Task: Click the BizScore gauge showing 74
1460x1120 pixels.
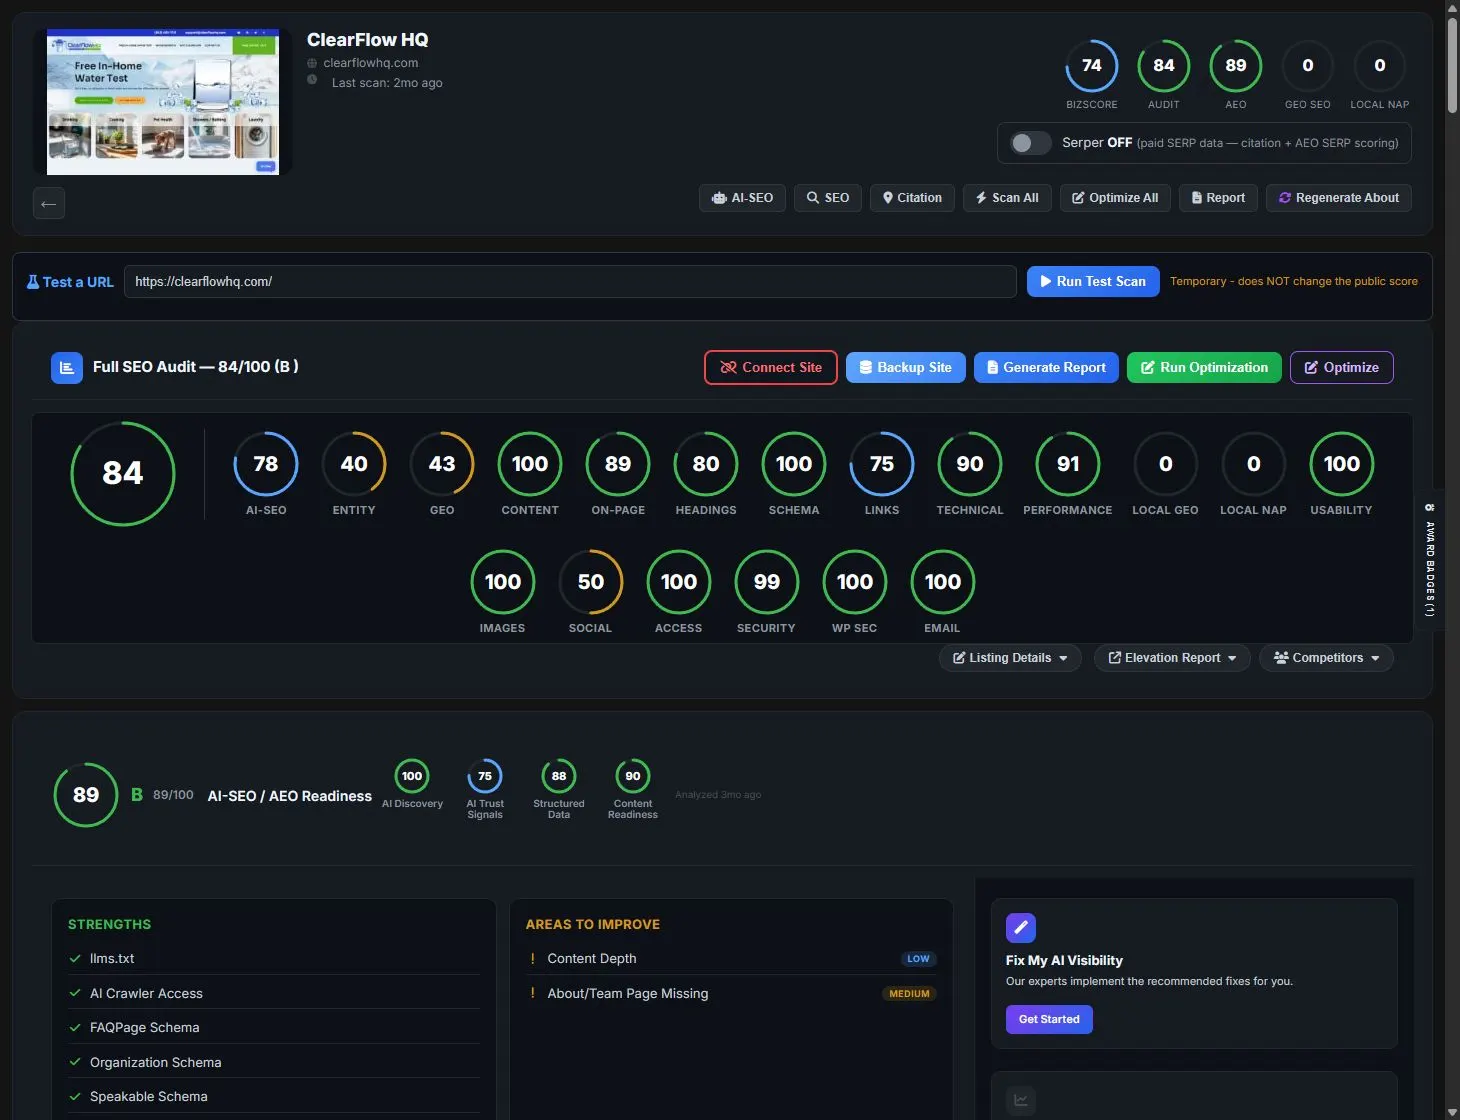Action: (1092, 66)
